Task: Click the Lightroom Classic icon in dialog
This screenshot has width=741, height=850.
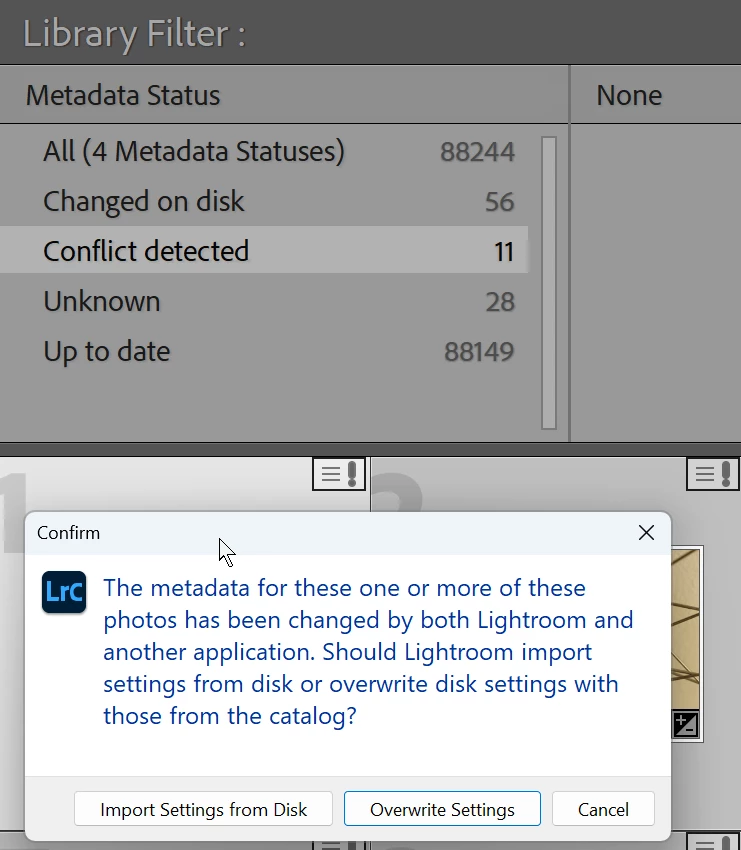Action: (64, 592)
